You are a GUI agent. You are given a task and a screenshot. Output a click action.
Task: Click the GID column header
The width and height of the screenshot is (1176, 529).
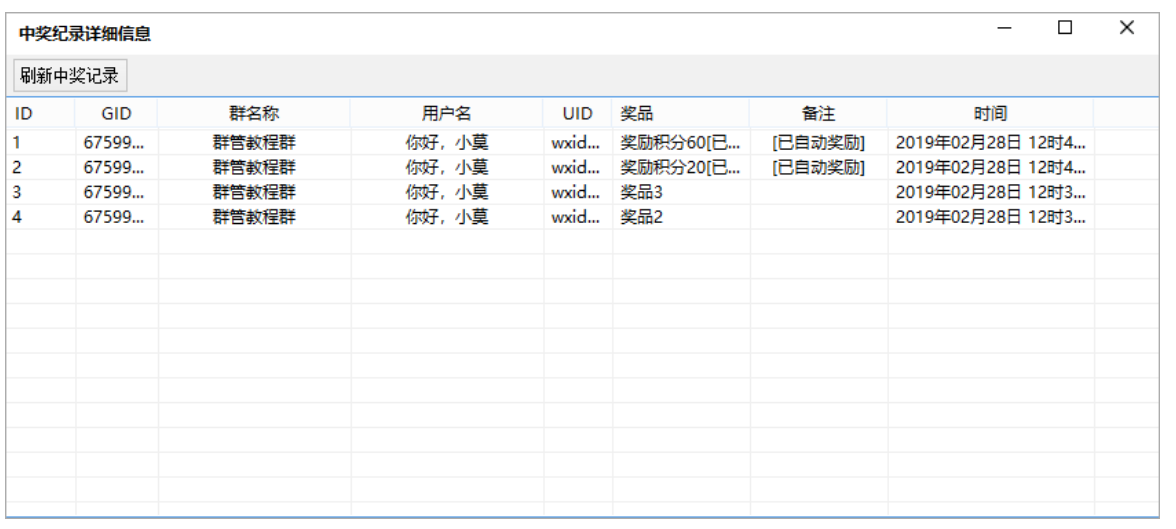click(x=116, y=114)
